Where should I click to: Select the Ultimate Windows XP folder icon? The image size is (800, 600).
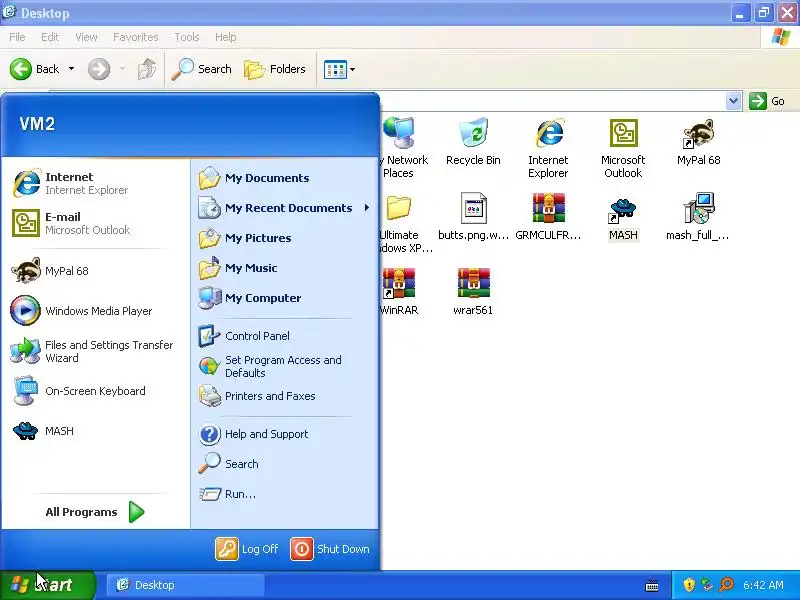[406, 223]
